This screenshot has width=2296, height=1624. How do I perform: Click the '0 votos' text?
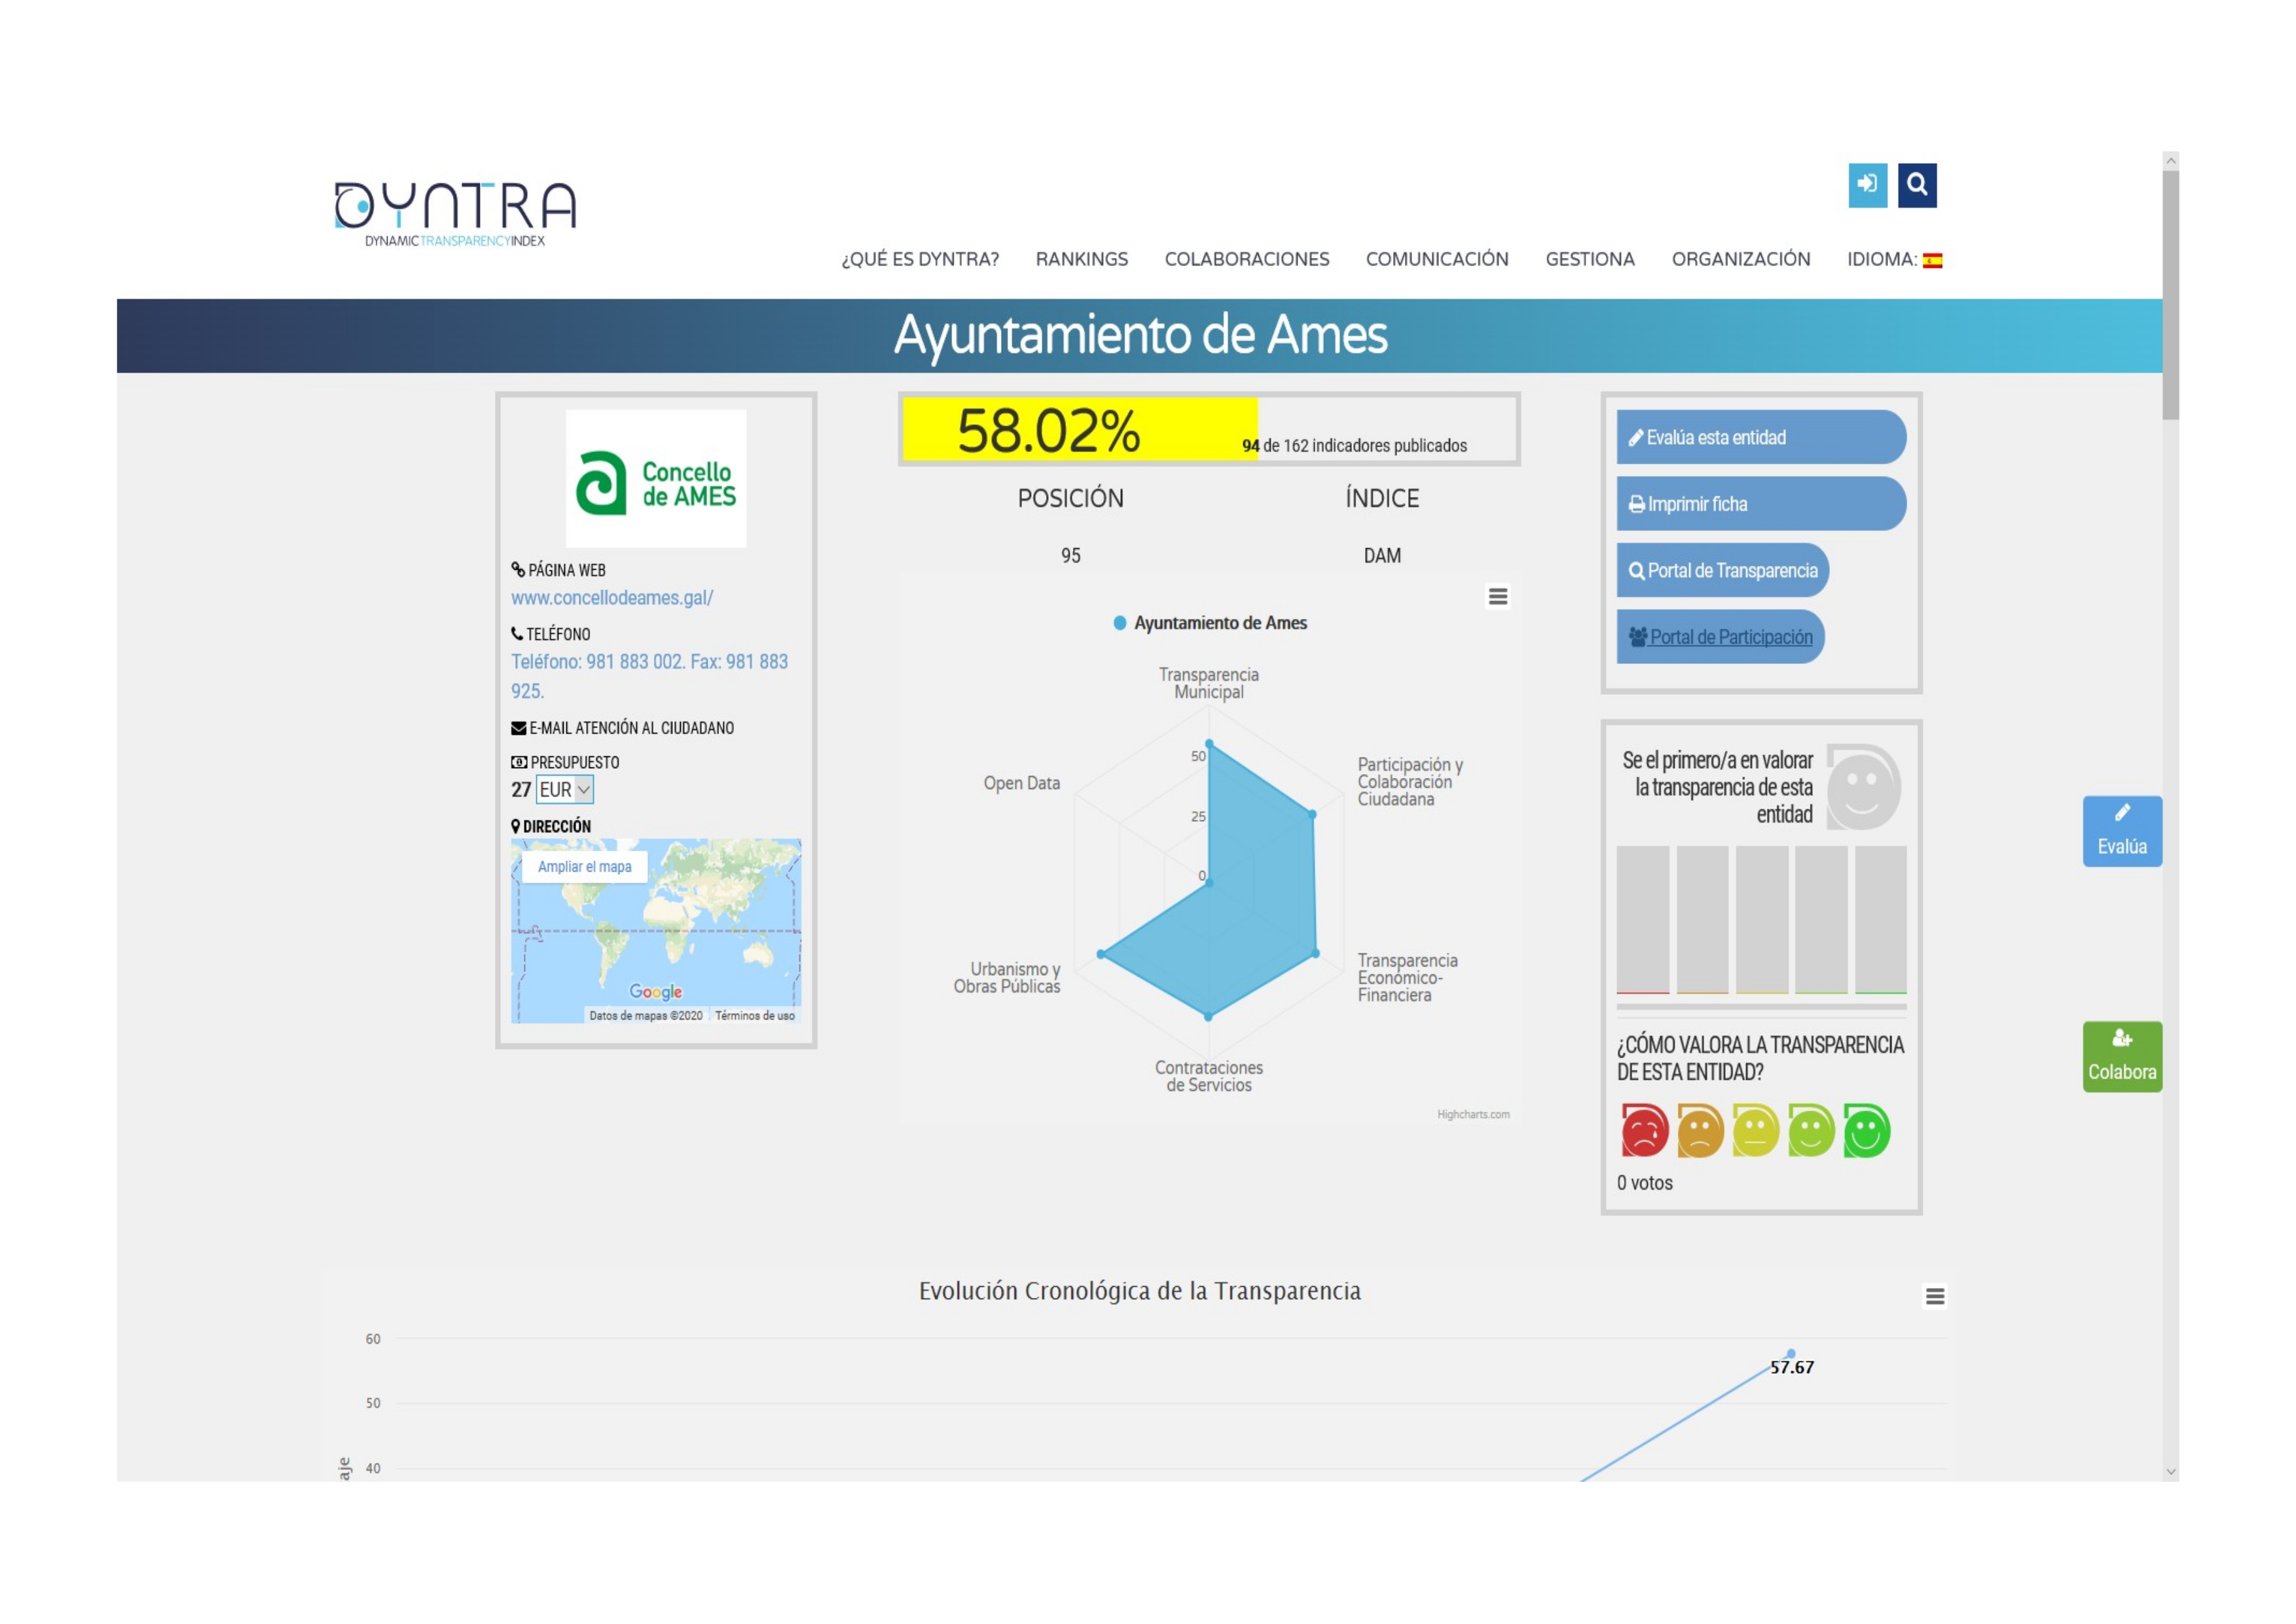click(1644, 1183)
